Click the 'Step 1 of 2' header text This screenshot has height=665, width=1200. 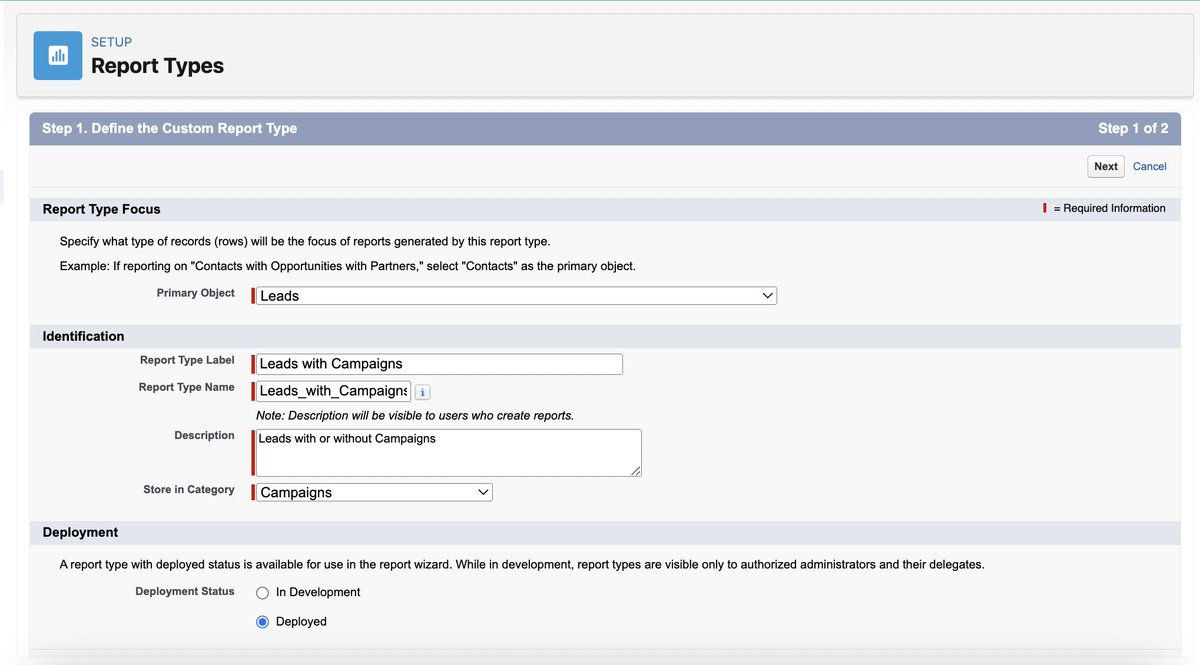1134,128
